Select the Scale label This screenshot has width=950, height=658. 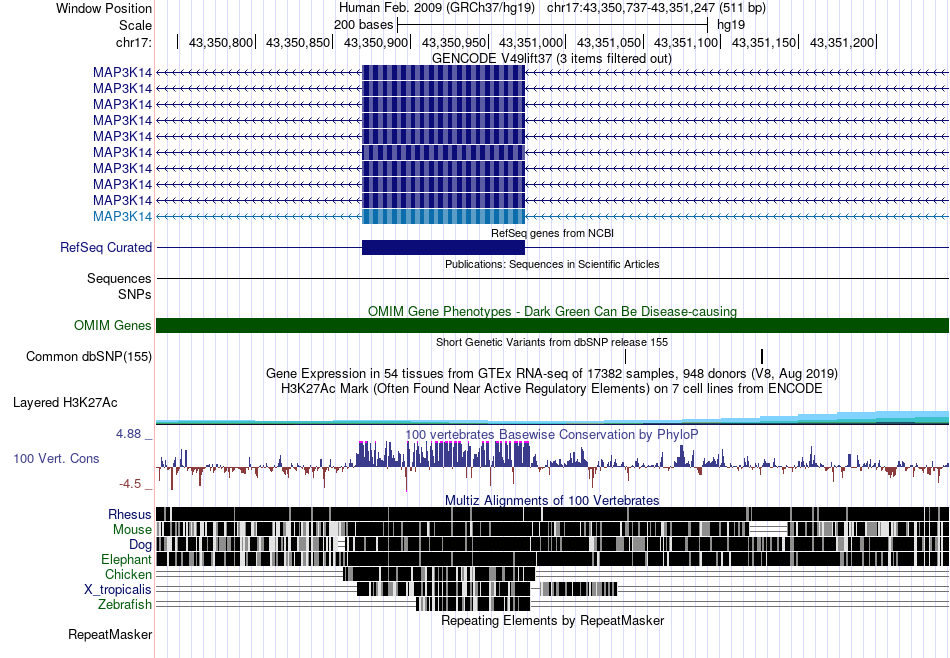tap(135, 25)
